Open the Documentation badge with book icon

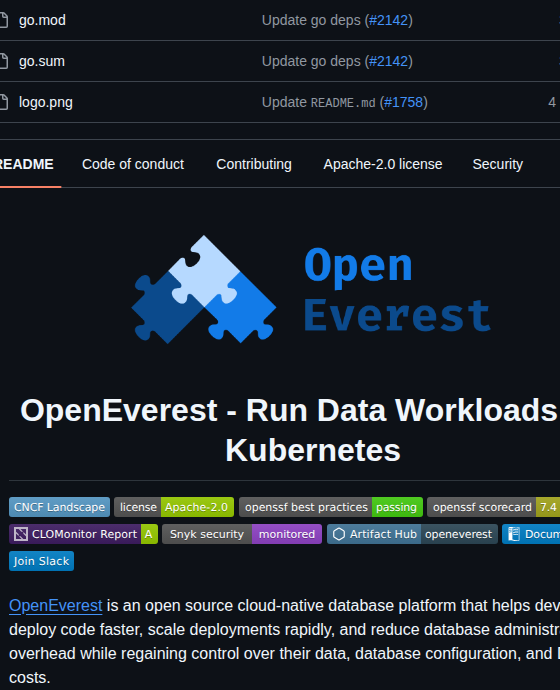531,534
